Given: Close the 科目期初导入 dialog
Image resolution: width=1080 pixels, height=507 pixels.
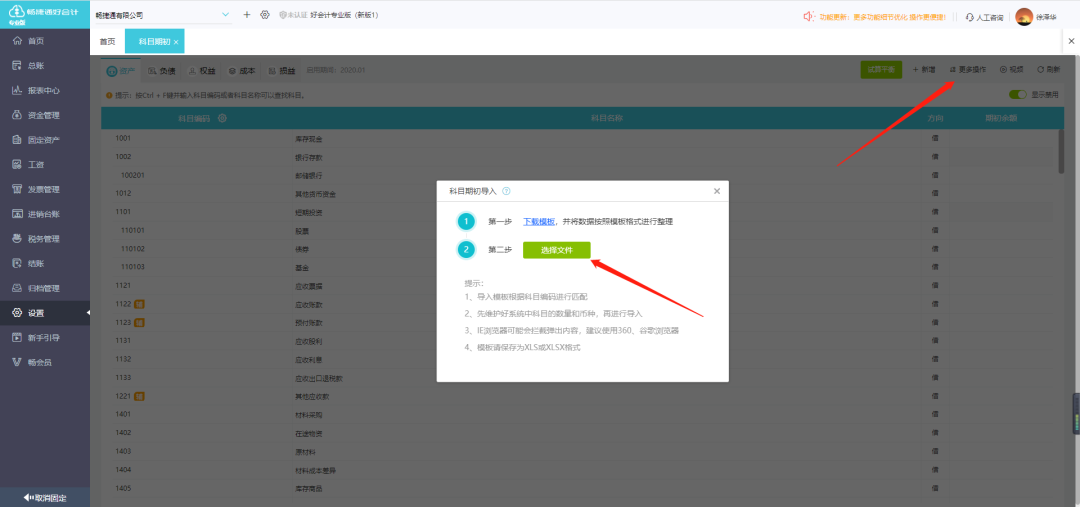Looking at the screenshot, I should click(x=716, y=191).
